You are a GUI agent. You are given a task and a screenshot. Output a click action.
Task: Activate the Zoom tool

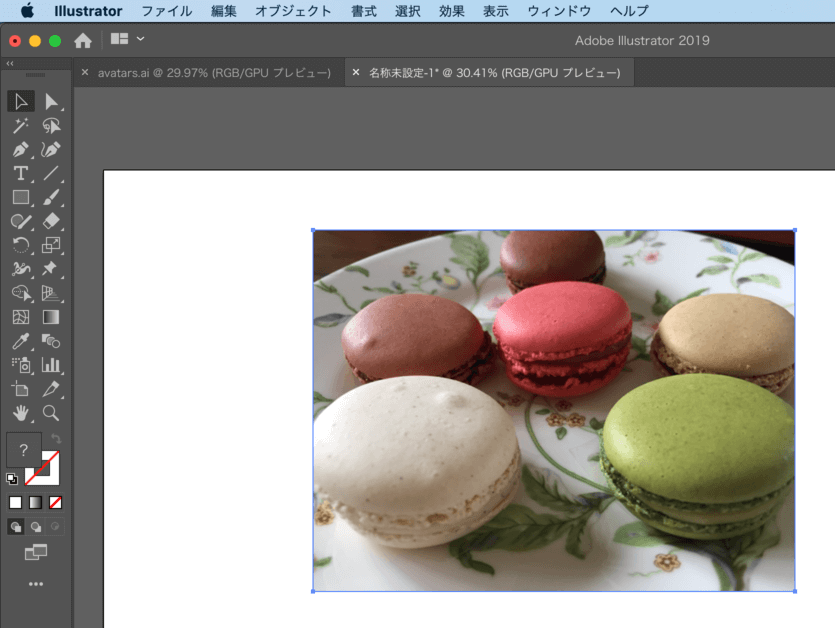pyautogui.click(x=51, y=413)
